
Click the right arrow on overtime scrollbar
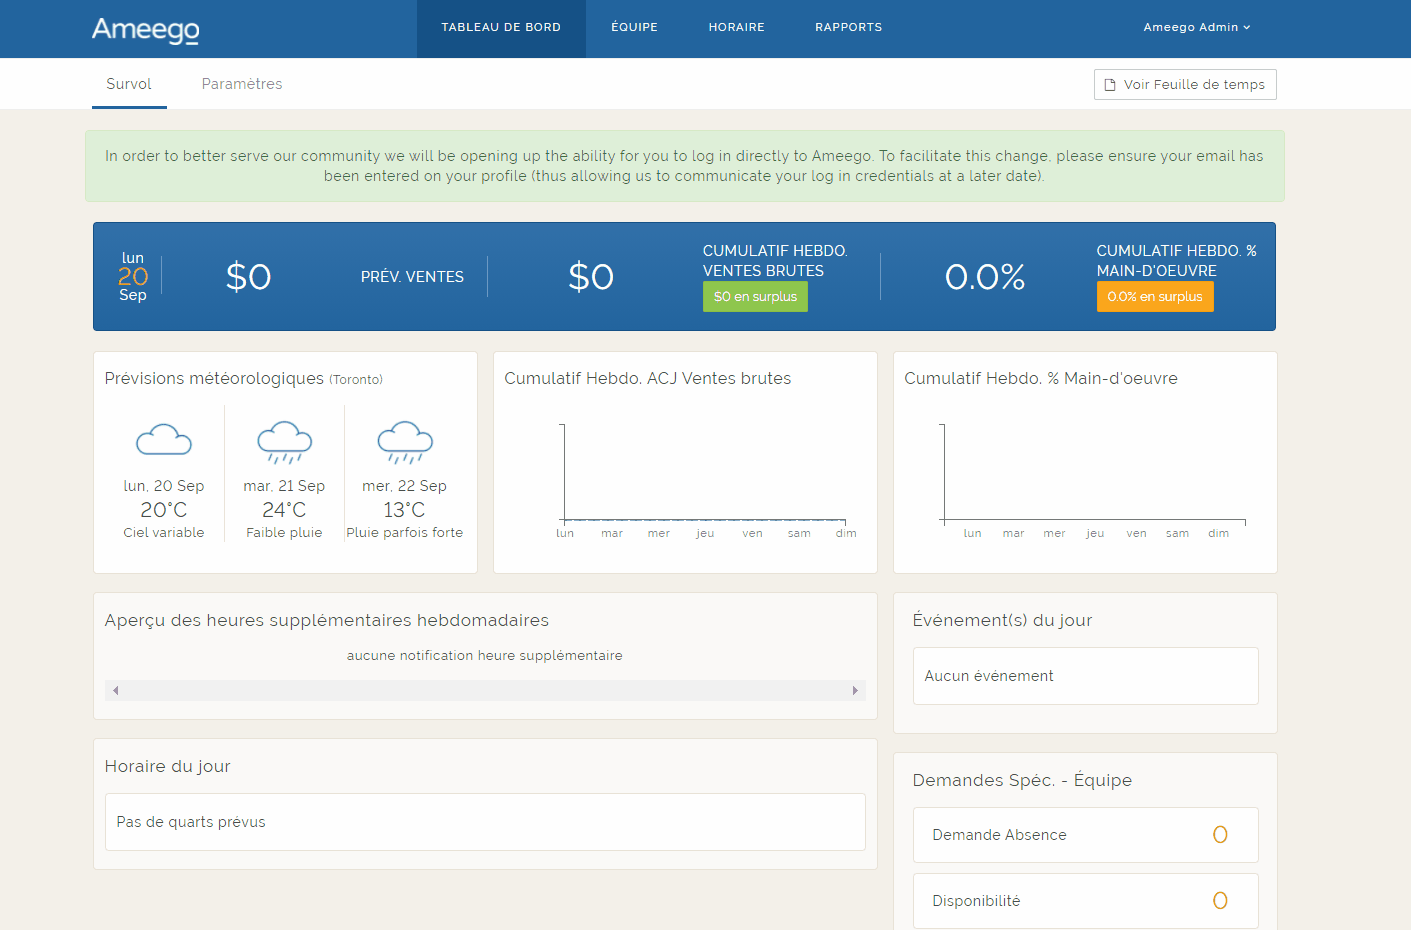click(x=855, y=690)
